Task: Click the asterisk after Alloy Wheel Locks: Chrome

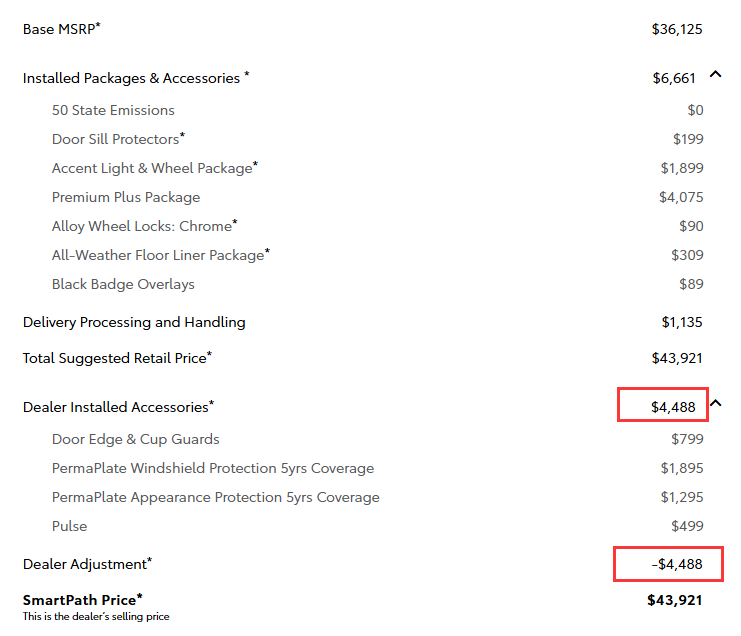Action: (235, 223)
